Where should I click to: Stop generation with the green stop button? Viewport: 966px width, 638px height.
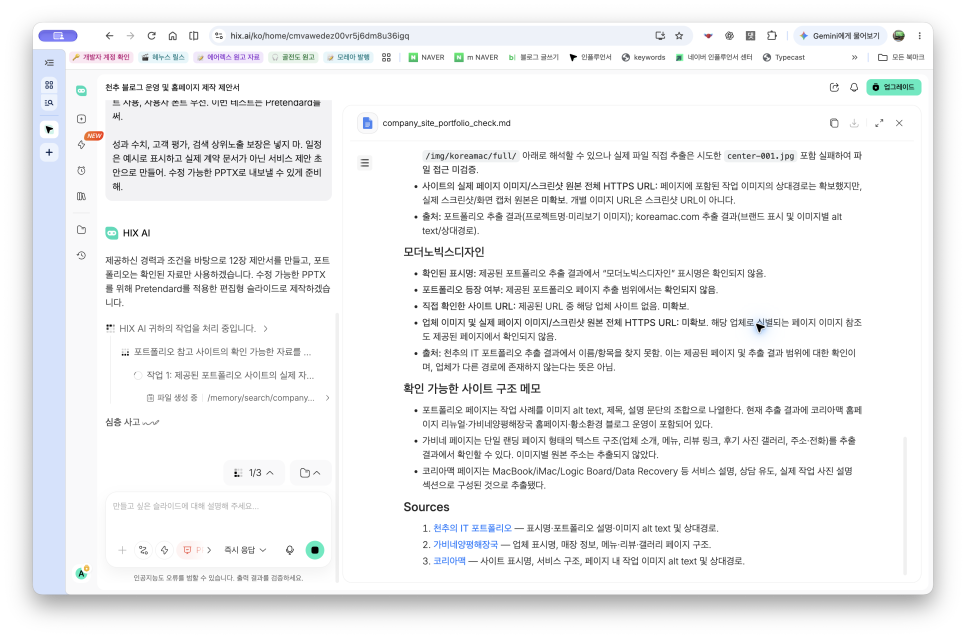pyautogui.click(x=315, y=550)
